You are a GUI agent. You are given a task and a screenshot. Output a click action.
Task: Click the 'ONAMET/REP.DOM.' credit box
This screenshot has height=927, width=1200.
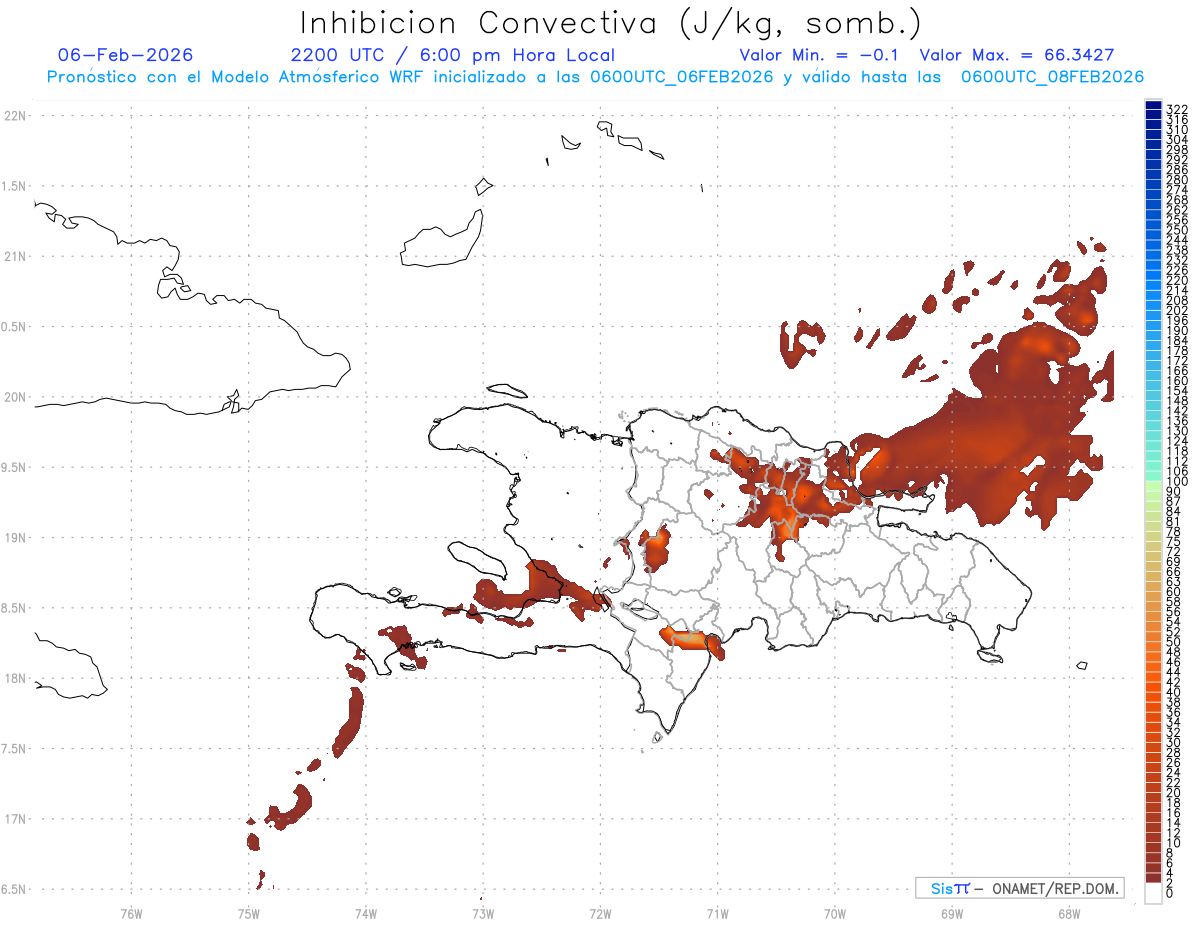pos(1020,888)
